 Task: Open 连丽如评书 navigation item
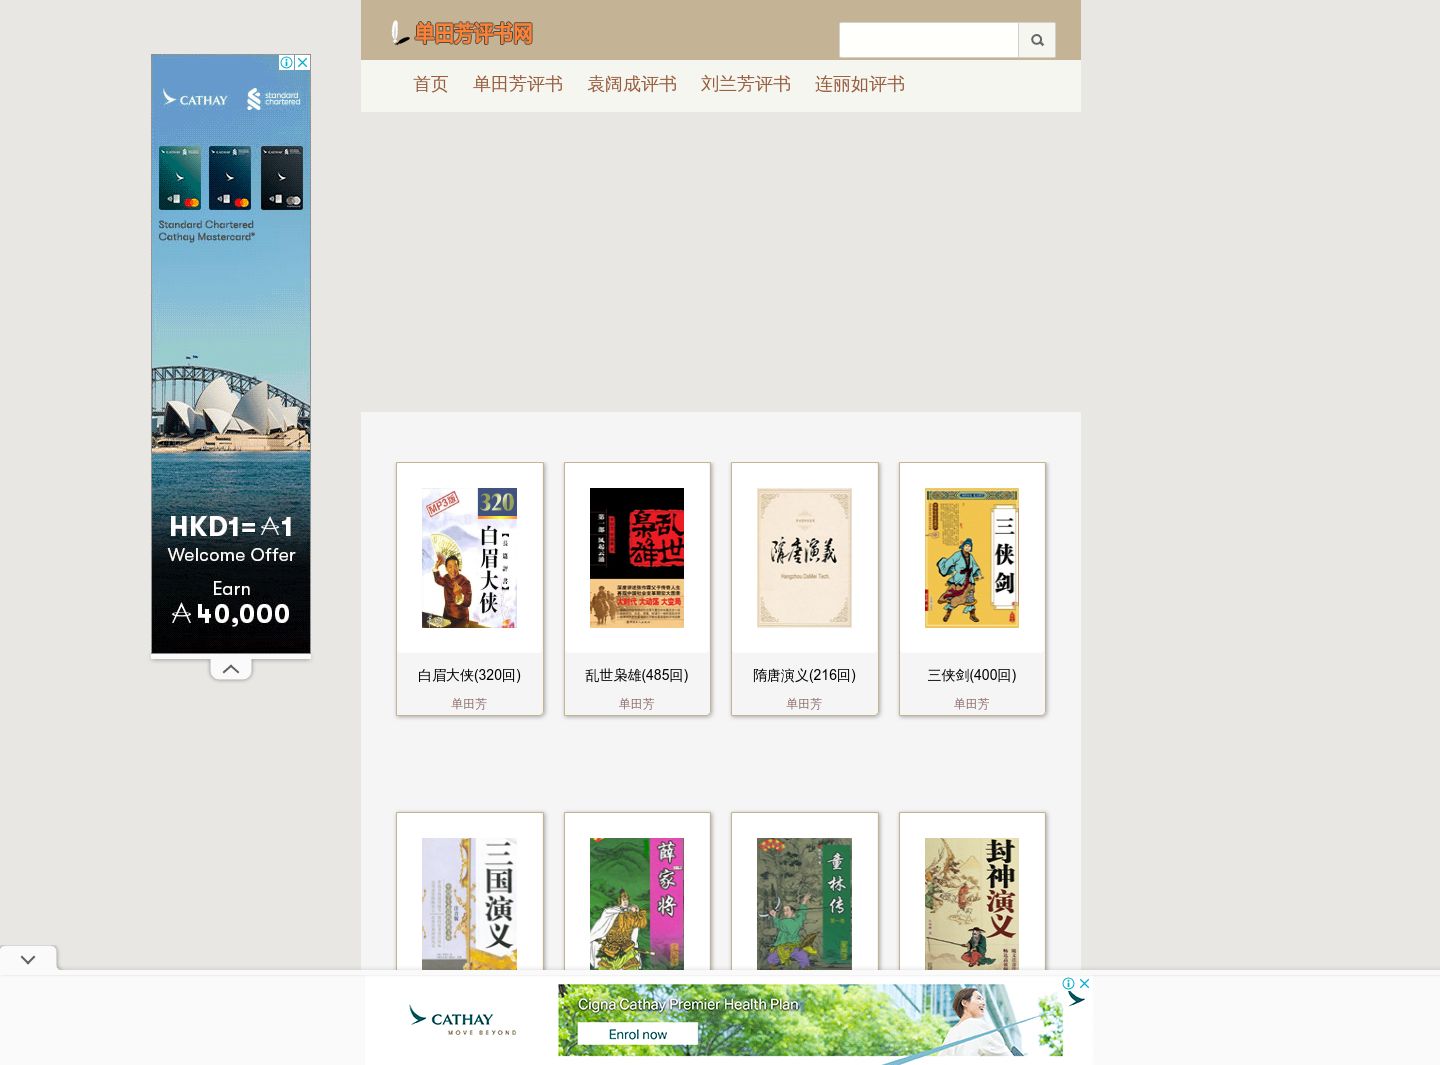coord(860,84)
